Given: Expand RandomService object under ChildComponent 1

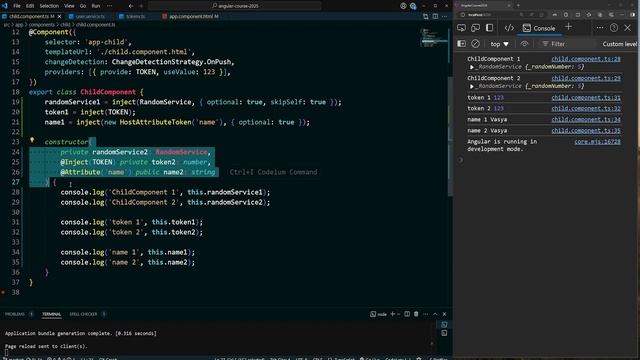Looking at the screenshot, I should [472, 67].
